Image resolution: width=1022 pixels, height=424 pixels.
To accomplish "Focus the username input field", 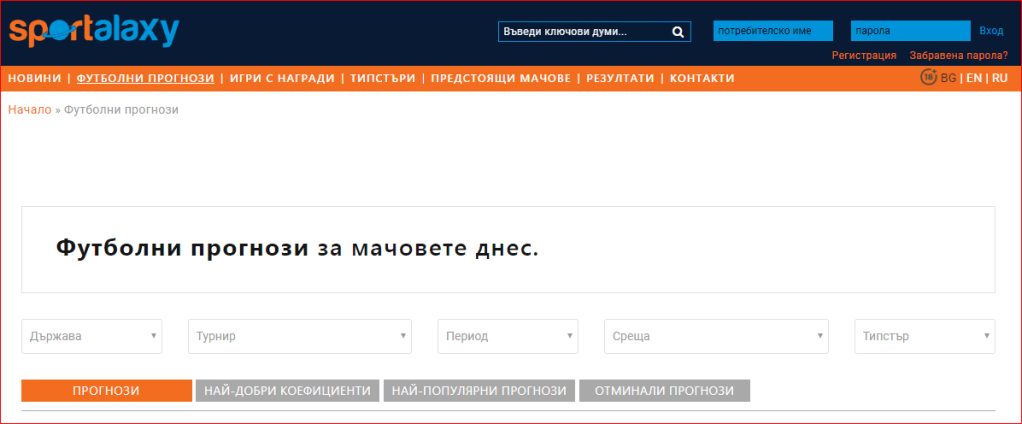I will pyautogui.click(x=773, y=31).
